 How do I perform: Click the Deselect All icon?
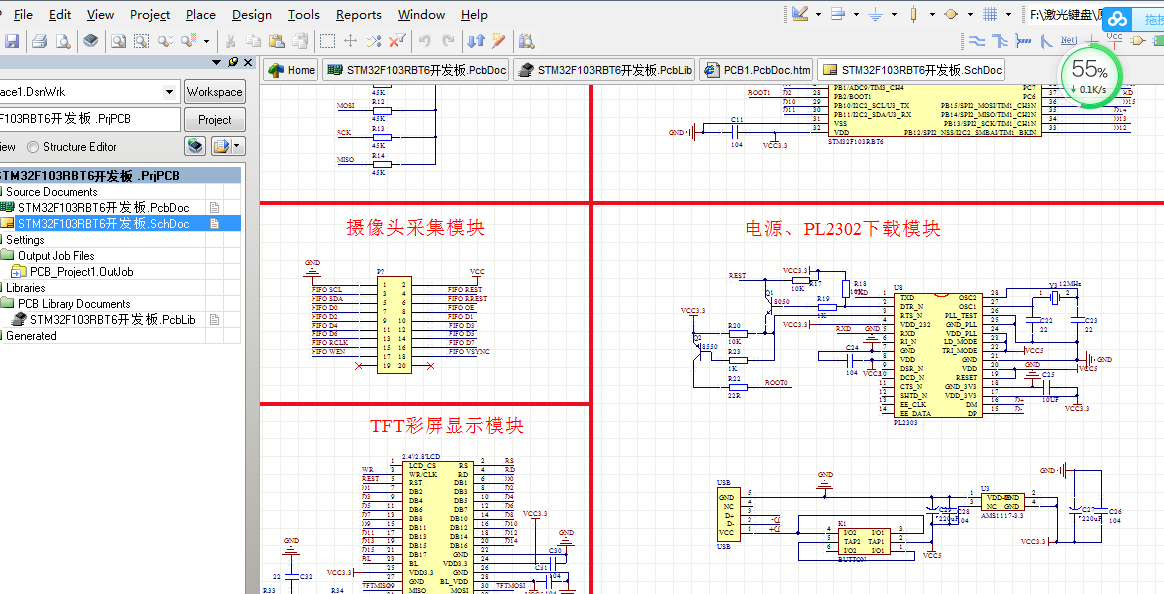(374, 41)
